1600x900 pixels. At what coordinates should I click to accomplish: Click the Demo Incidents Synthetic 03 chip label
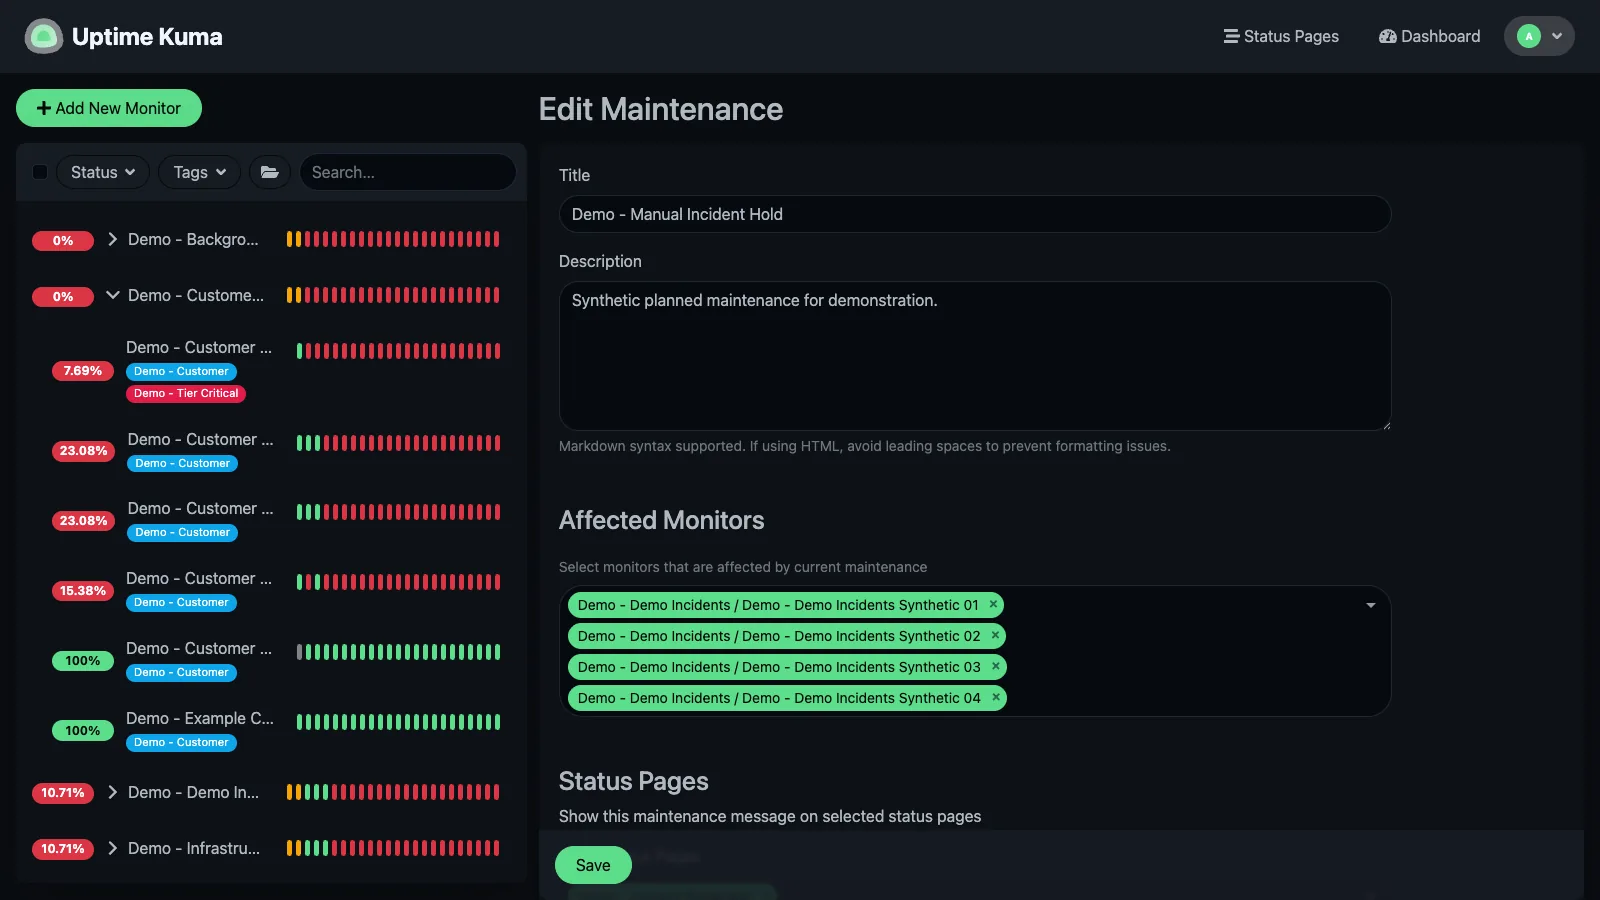779,667
